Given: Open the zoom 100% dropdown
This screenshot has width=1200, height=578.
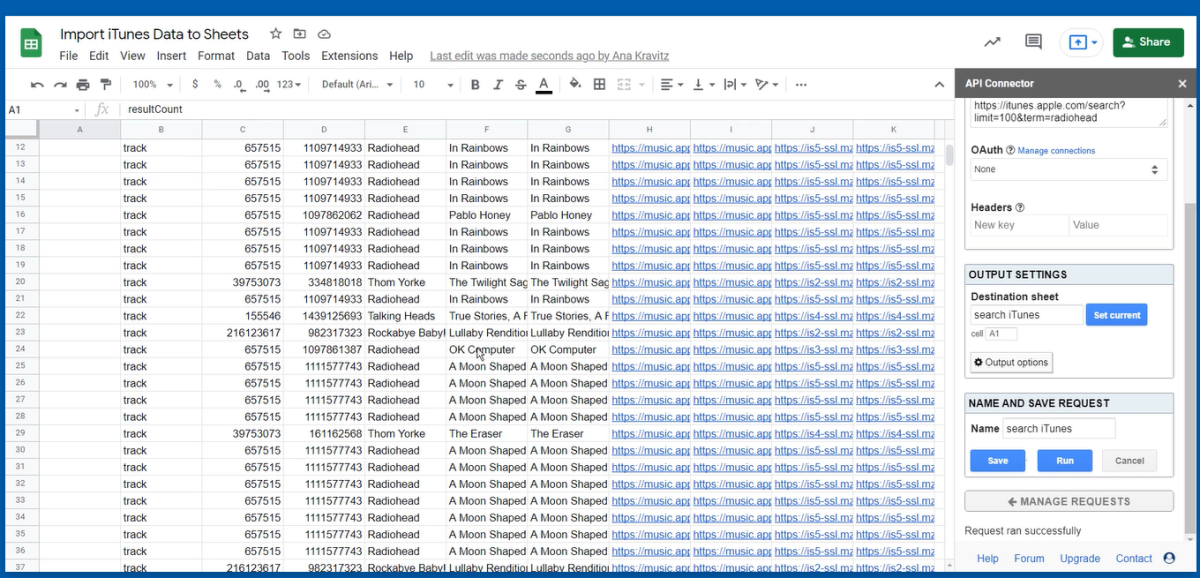Looking at the screenshot, I should 153,85.
